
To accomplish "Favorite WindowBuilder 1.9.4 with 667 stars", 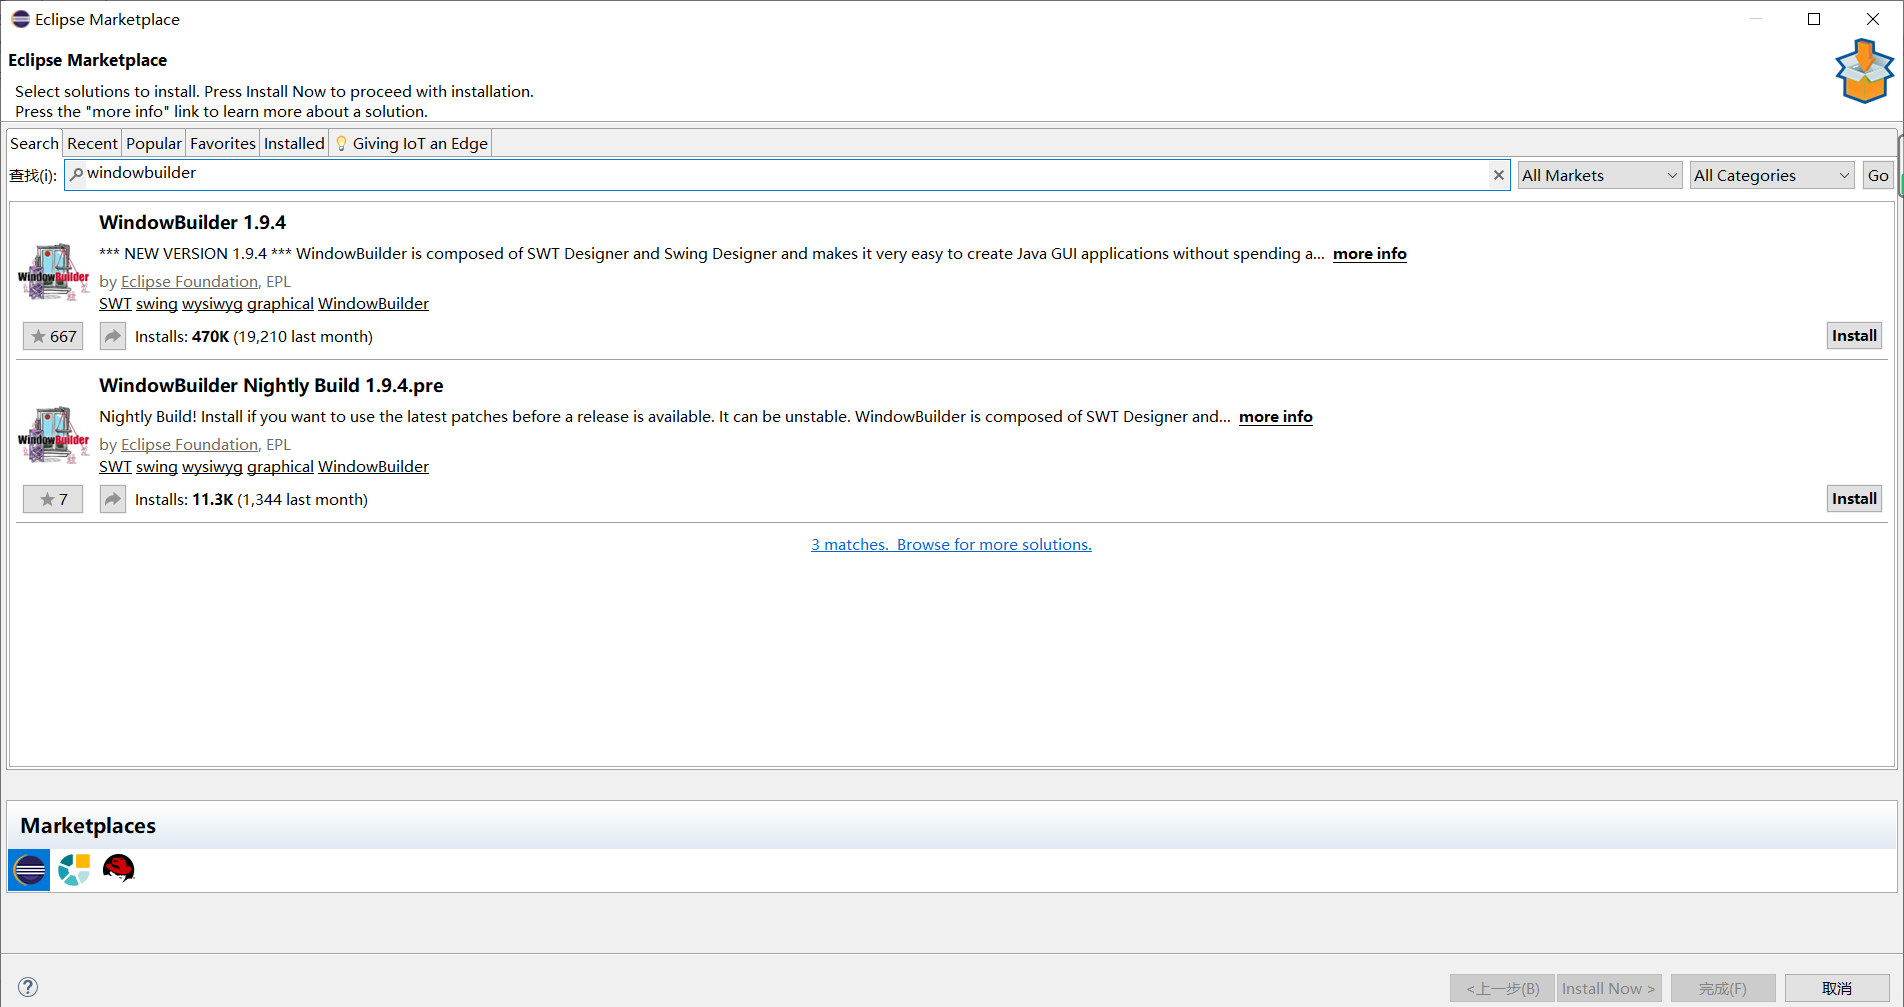I will [53, 336].
